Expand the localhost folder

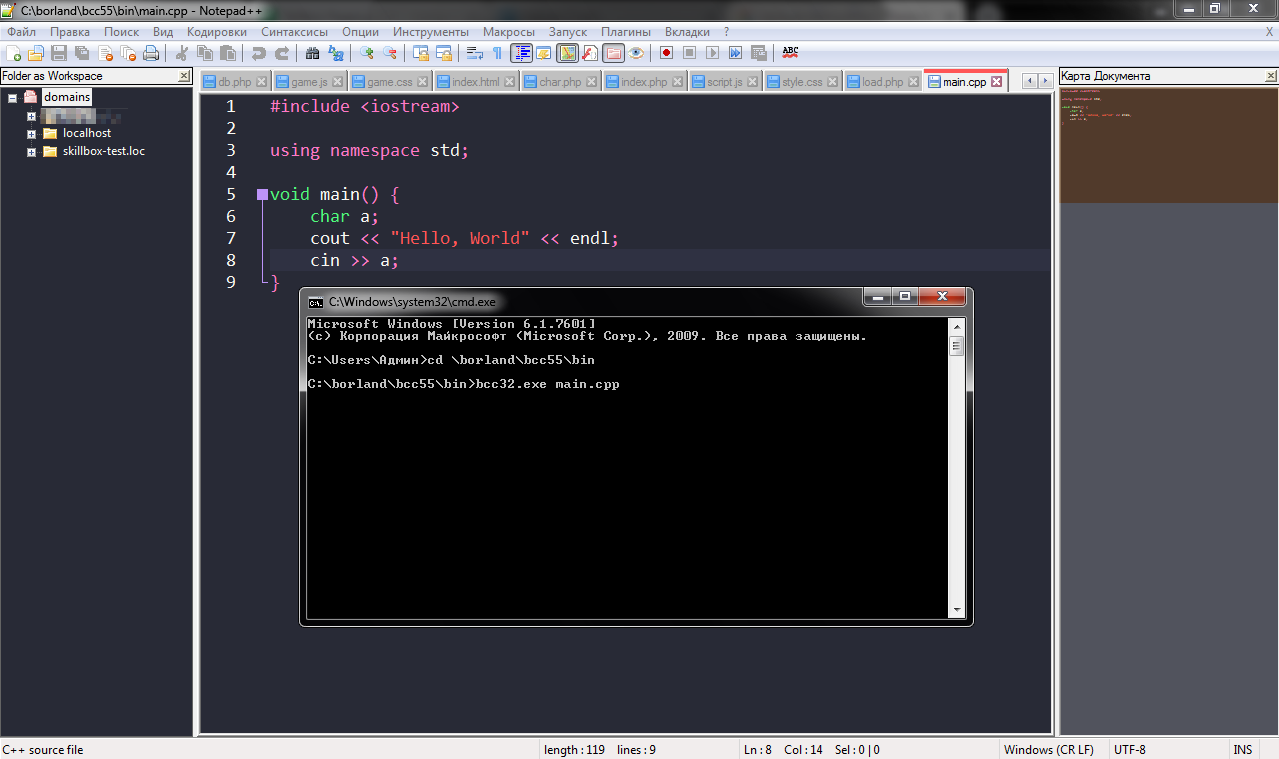[x=31, y=134]
